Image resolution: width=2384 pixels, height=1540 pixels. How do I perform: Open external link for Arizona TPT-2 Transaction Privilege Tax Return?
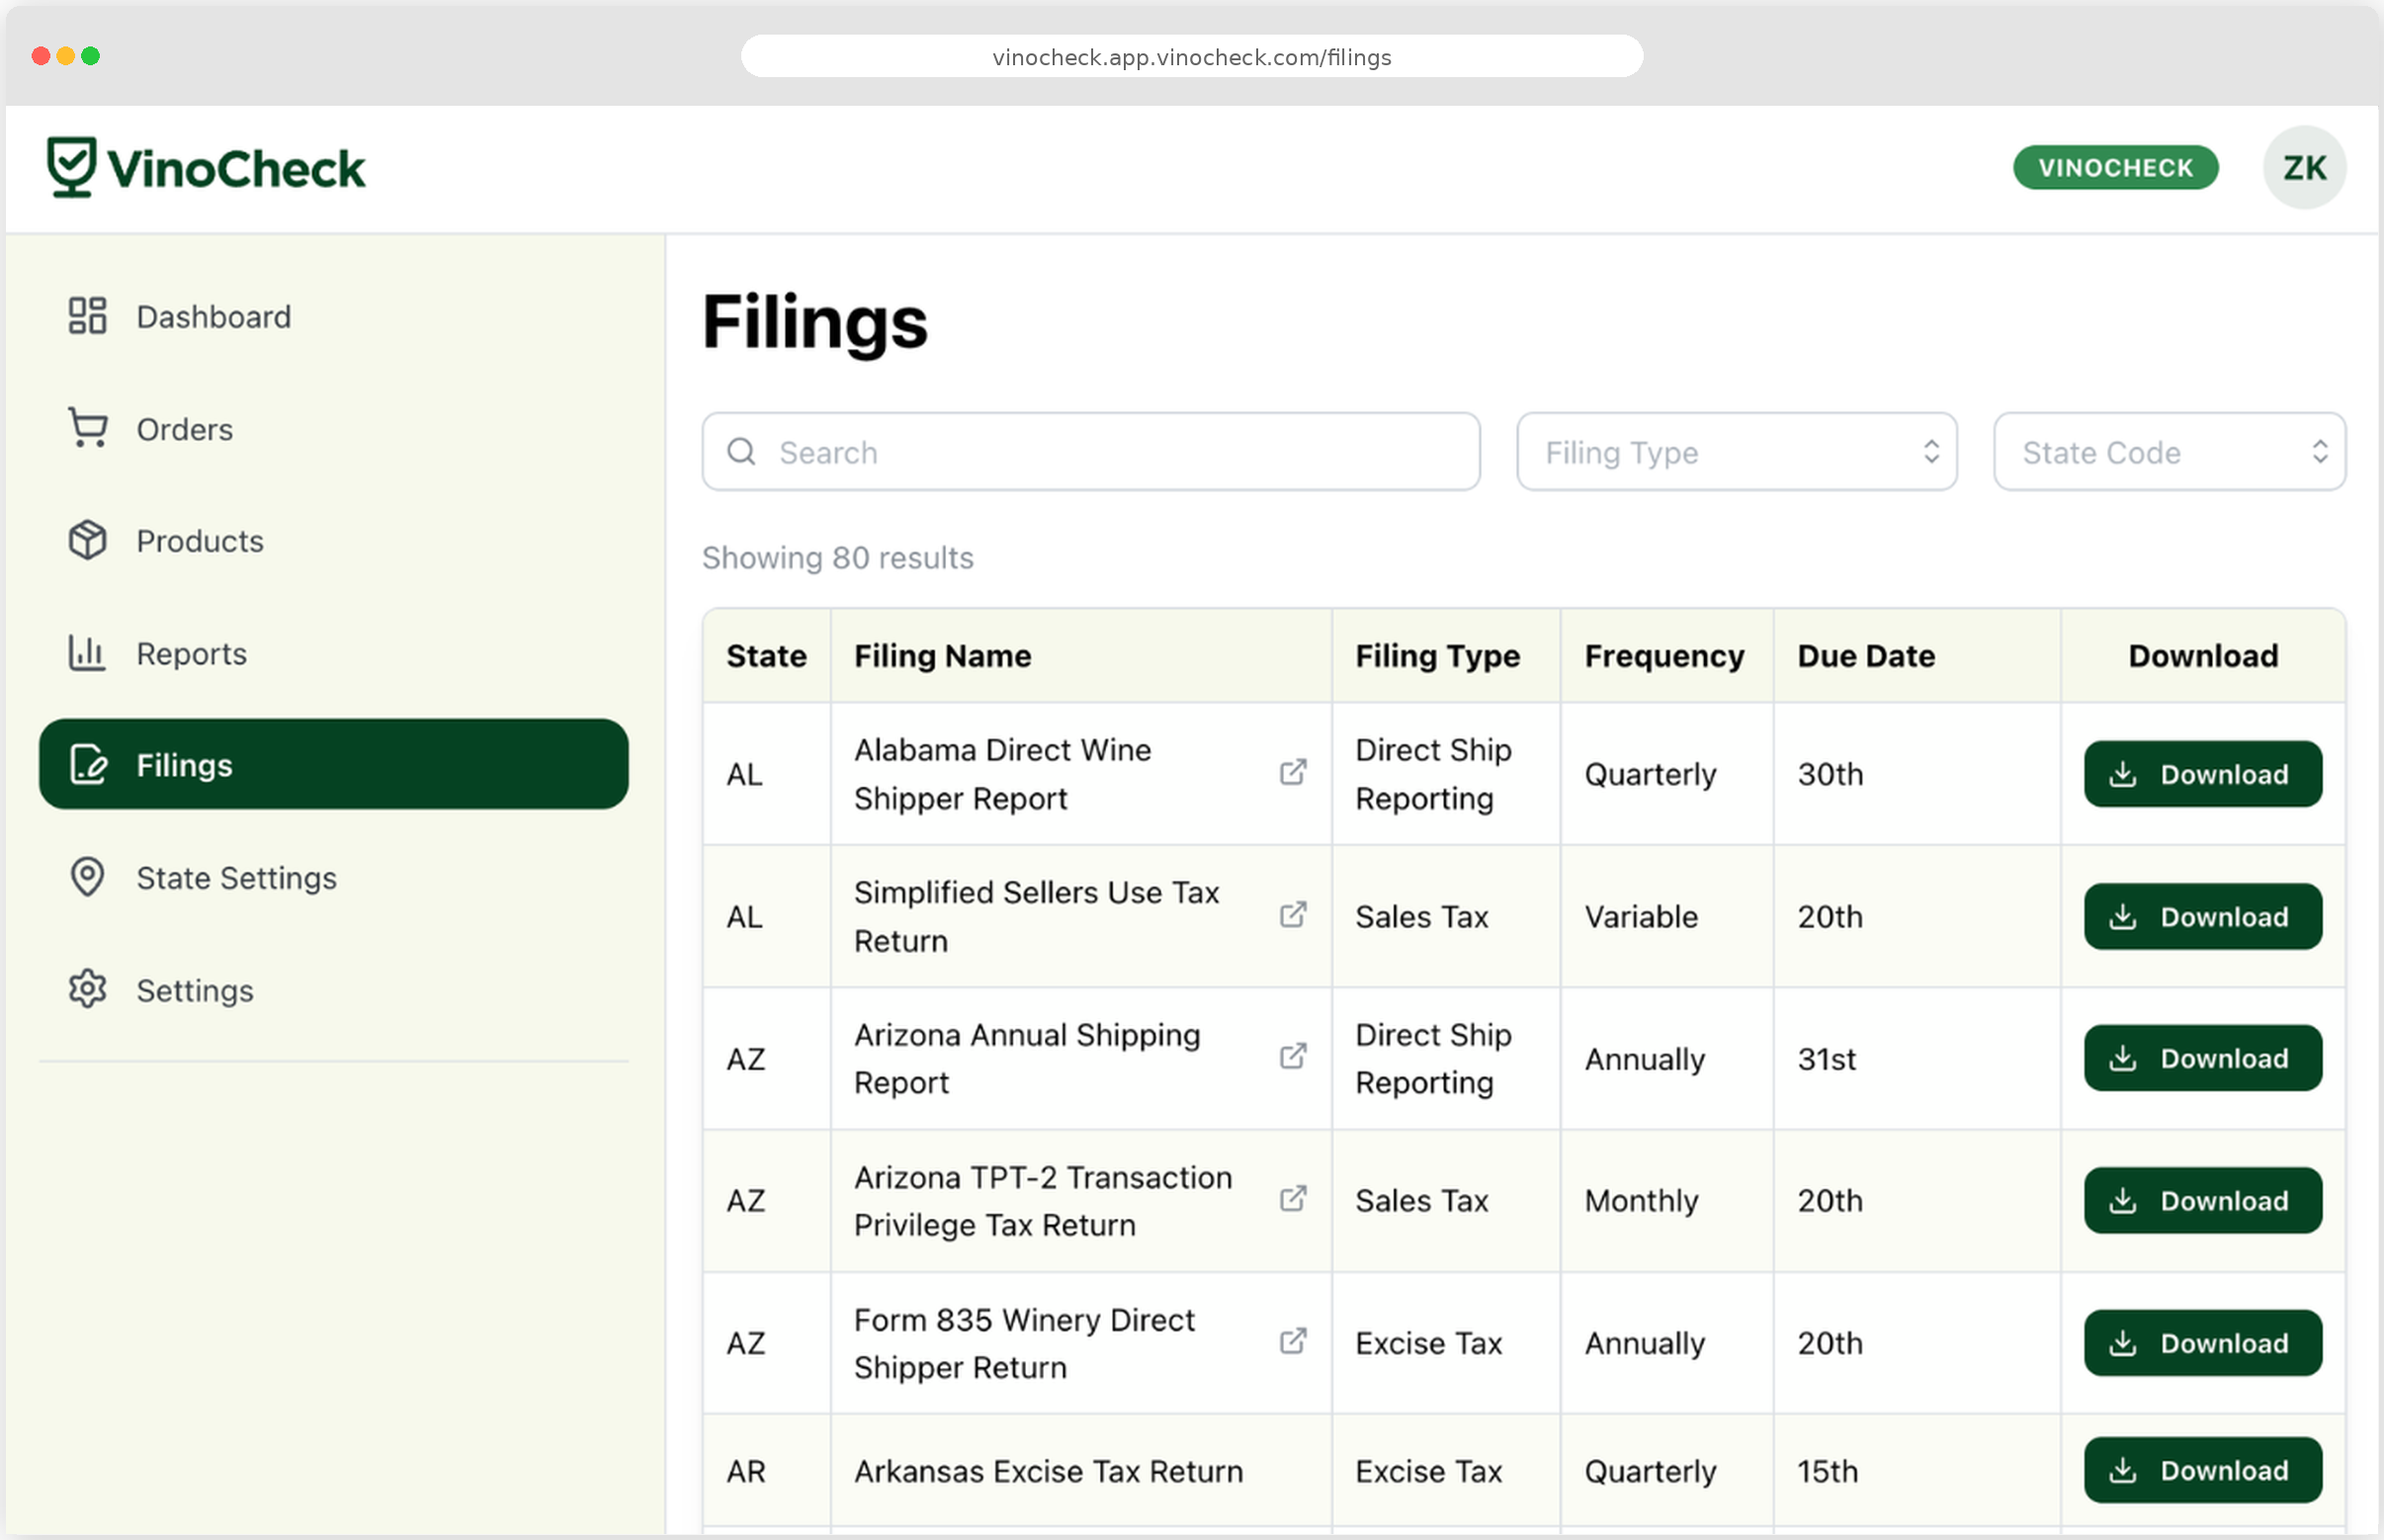click(x=1293, y=1199)
